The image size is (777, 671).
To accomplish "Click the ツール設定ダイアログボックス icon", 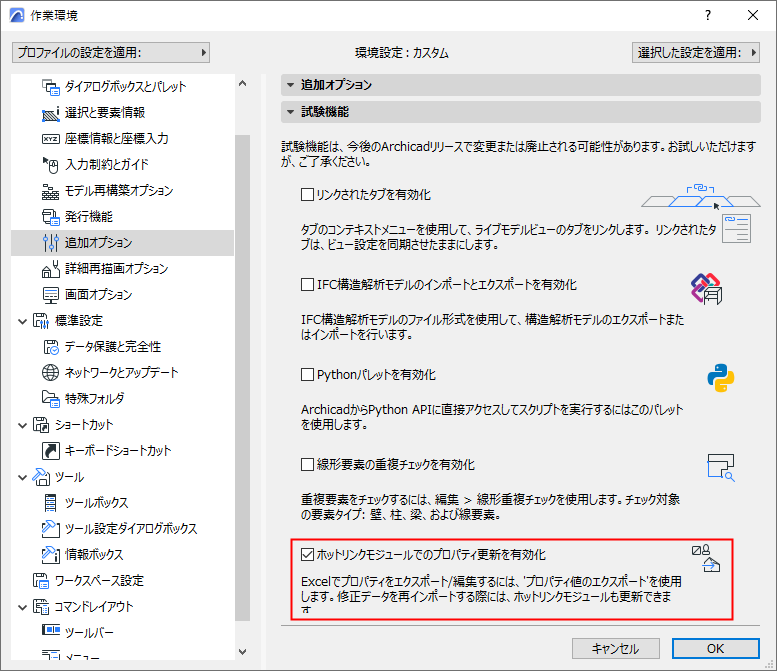I will pyautogui.click(x=51, y=529).
